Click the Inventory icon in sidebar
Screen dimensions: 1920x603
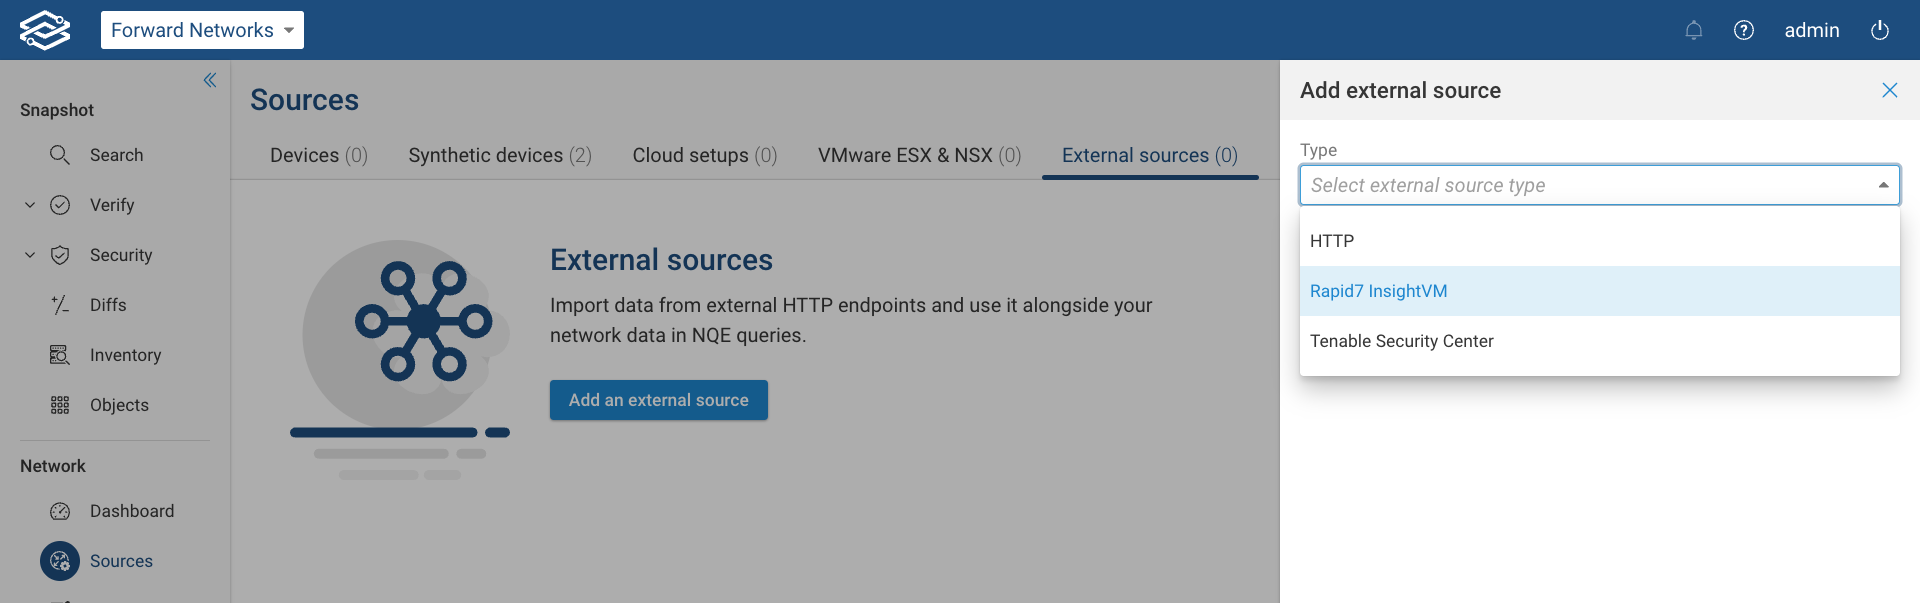[60, 355]
